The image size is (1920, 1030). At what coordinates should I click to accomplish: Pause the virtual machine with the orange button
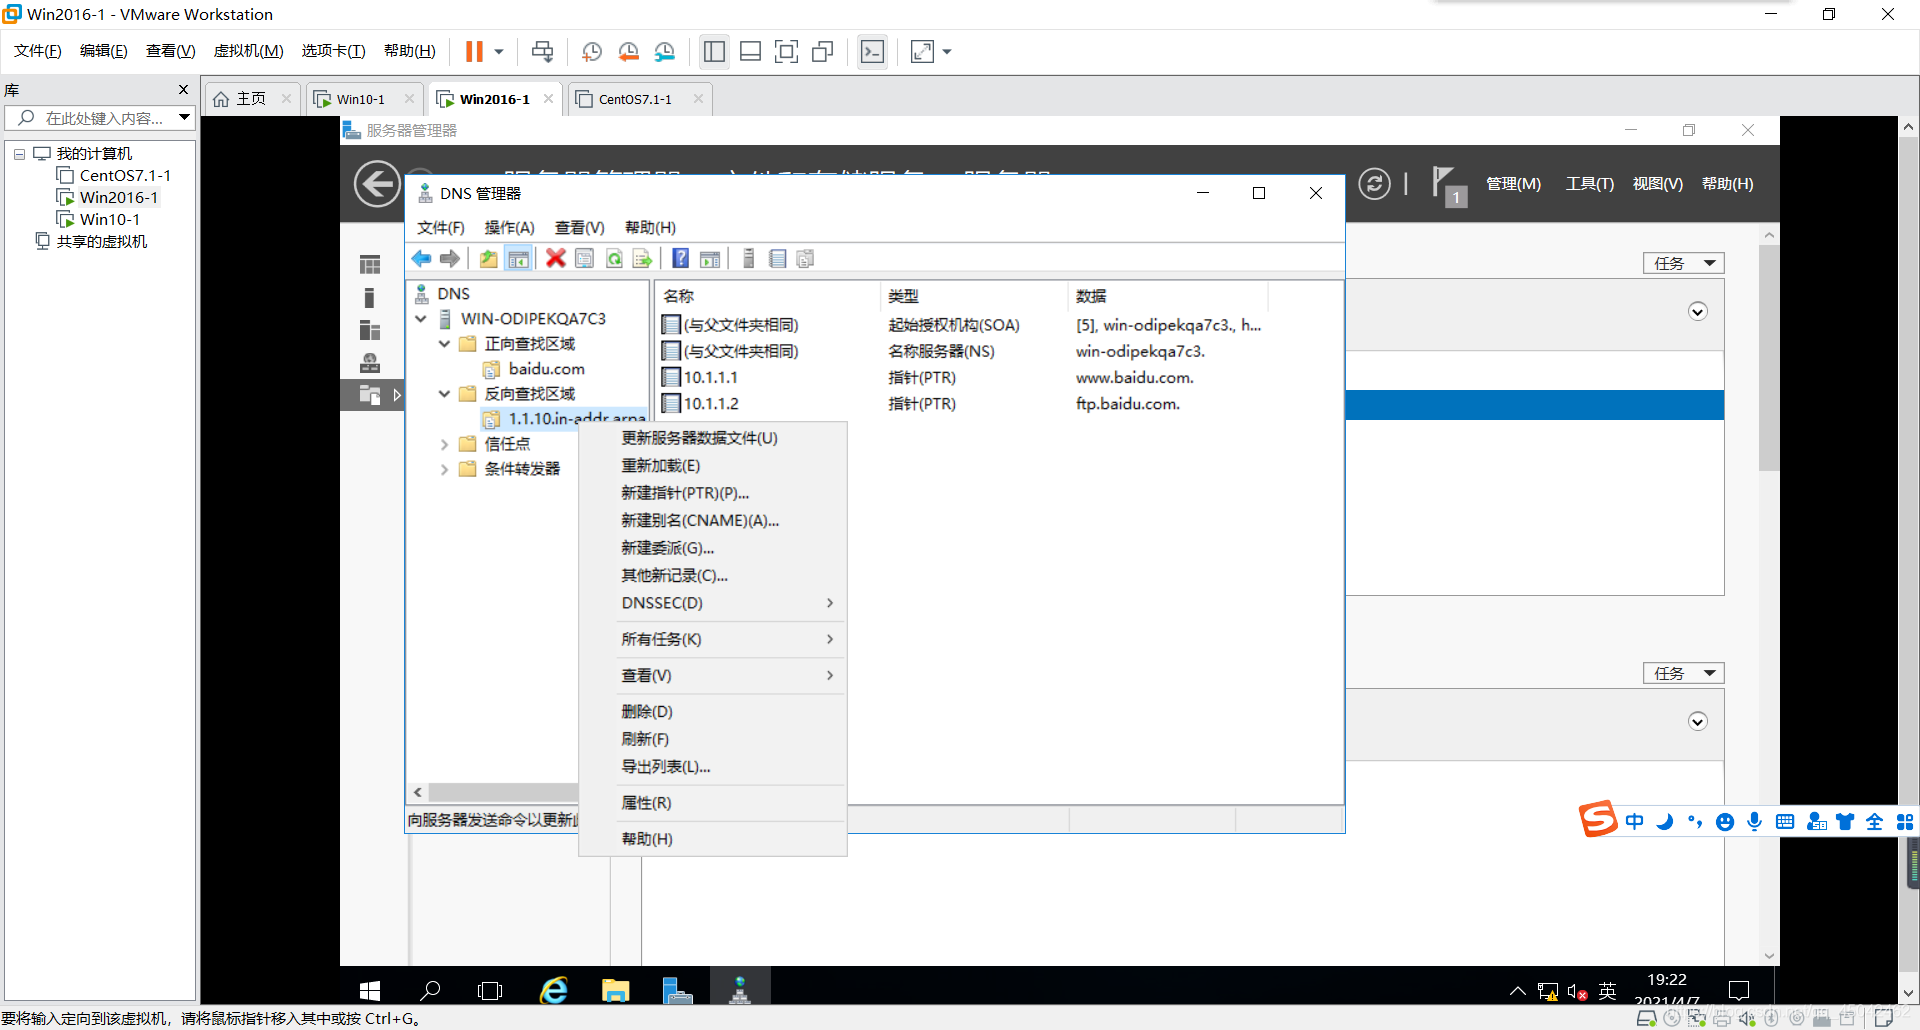(x=474, y=51)
